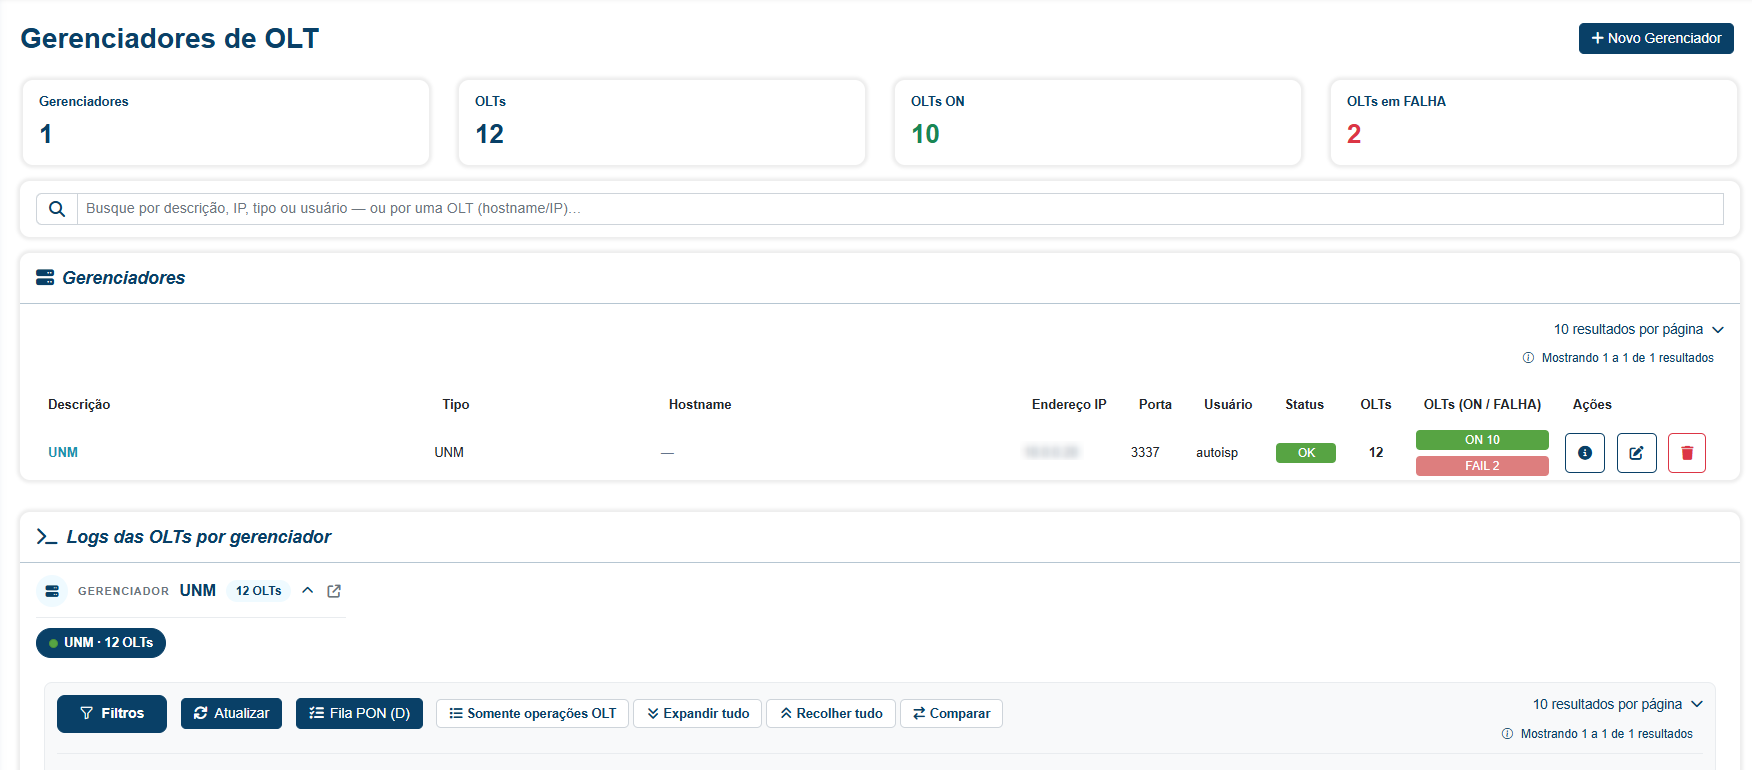Click the 12 OLTs badge beside UNM
Viewport: 1752px width, 770px height.
click(258, 591)
